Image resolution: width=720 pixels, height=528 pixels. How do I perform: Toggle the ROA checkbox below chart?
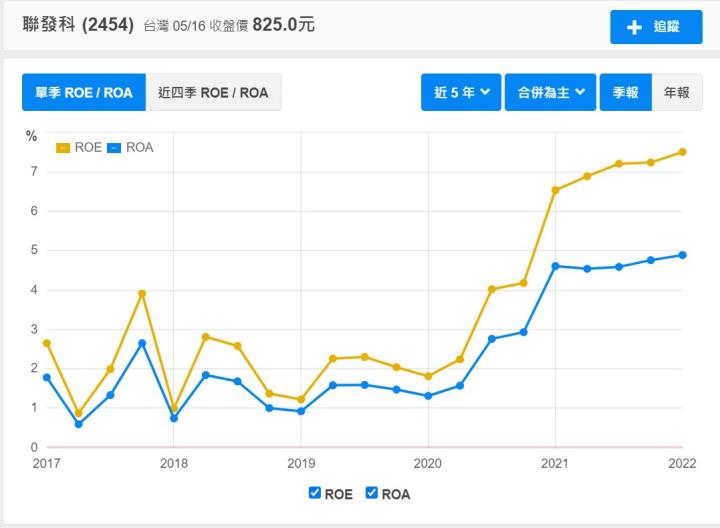371,493
